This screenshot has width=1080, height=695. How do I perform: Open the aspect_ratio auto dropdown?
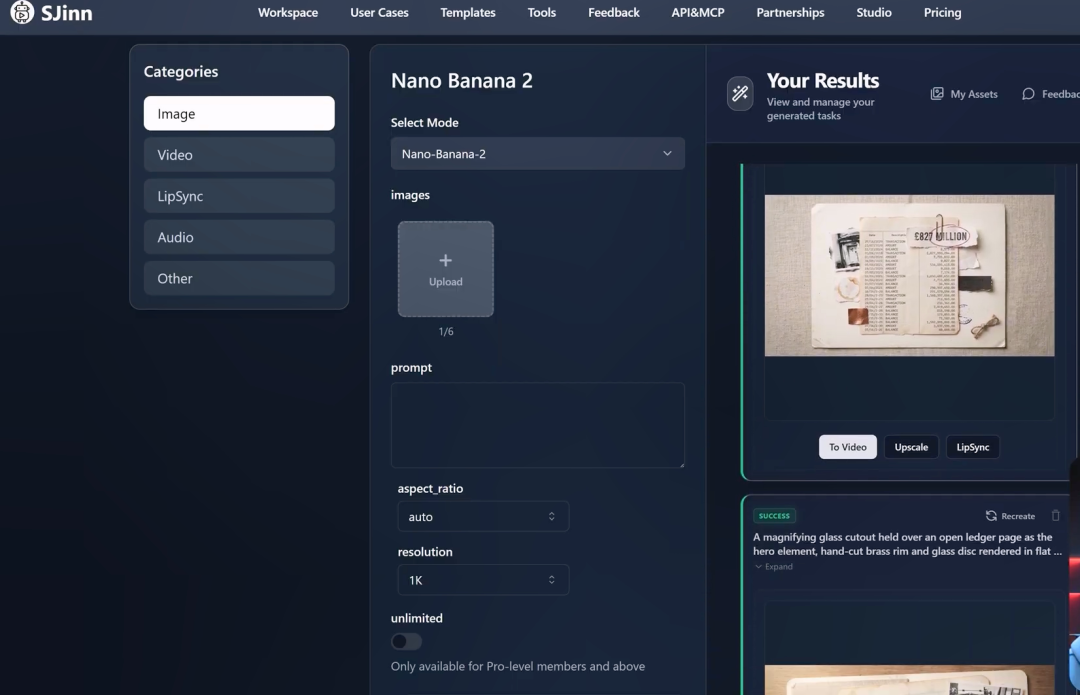(x=483, y=517)
